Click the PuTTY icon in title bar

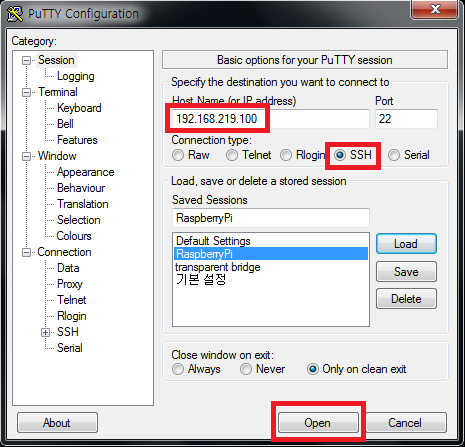tap(15, 14)
